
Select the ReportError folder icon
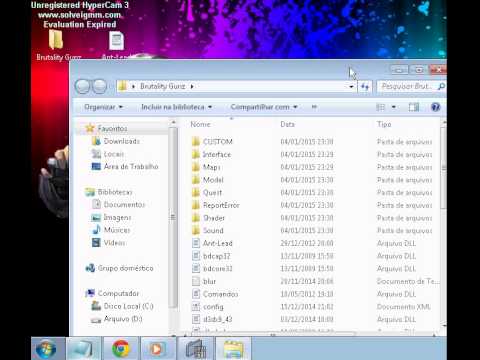click(x=196, y=205)
